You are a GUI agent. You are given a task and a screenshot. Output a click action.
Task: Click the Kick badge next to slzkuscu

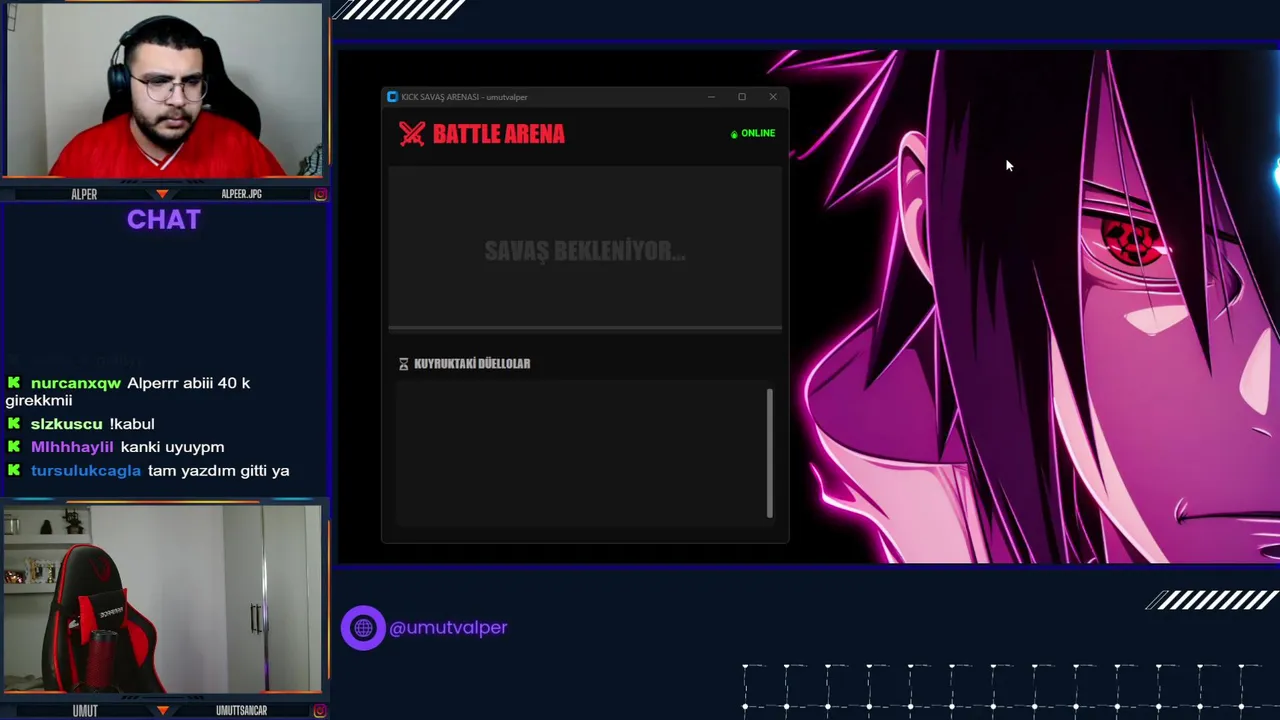click(x=14, y=424)
